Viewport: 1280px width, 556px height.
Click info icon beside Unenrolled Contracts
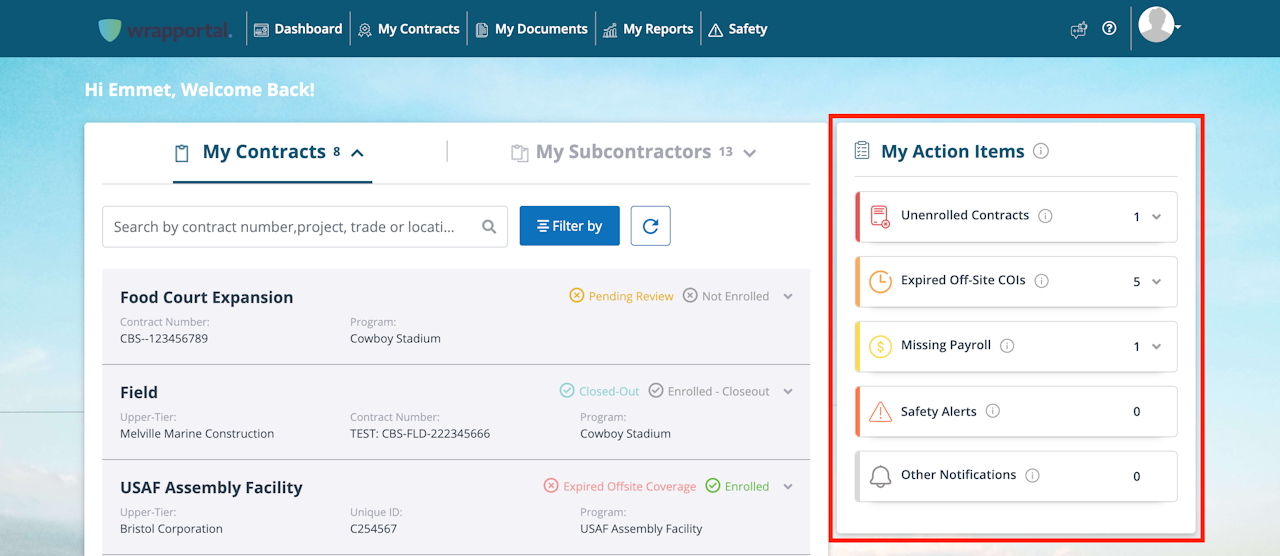1046,216
